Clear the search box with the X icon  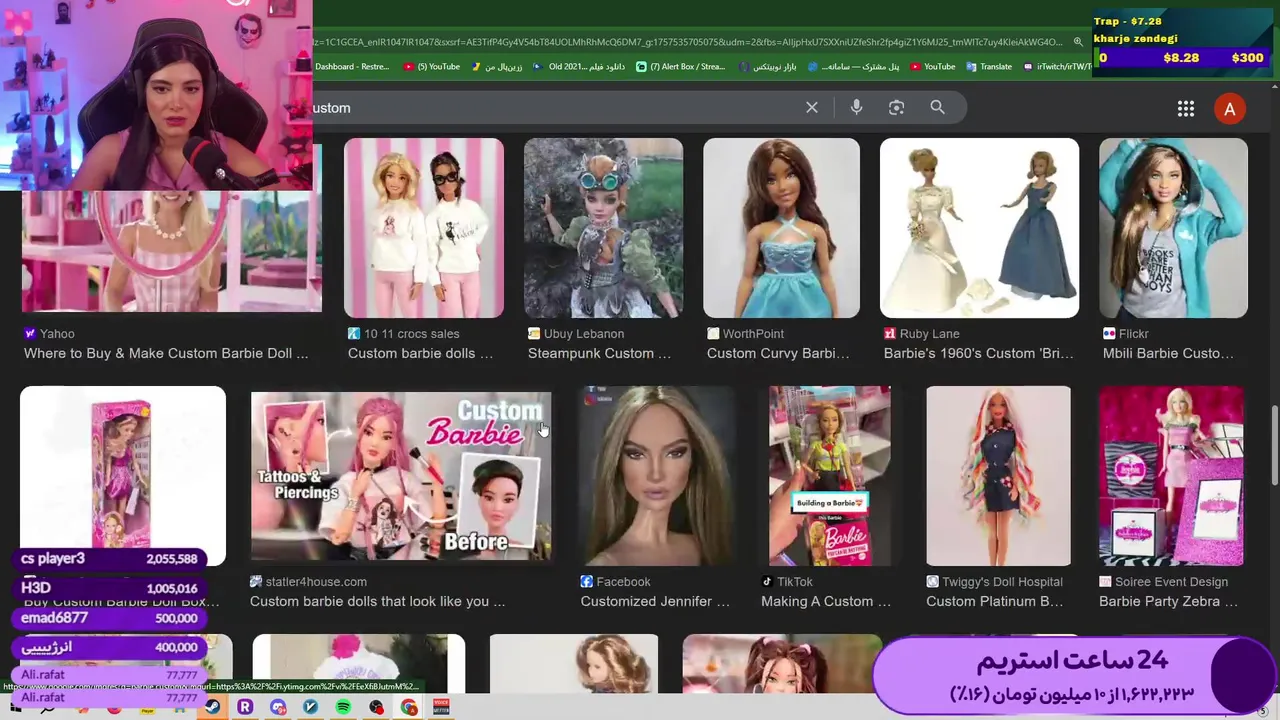tap(812, 107)
